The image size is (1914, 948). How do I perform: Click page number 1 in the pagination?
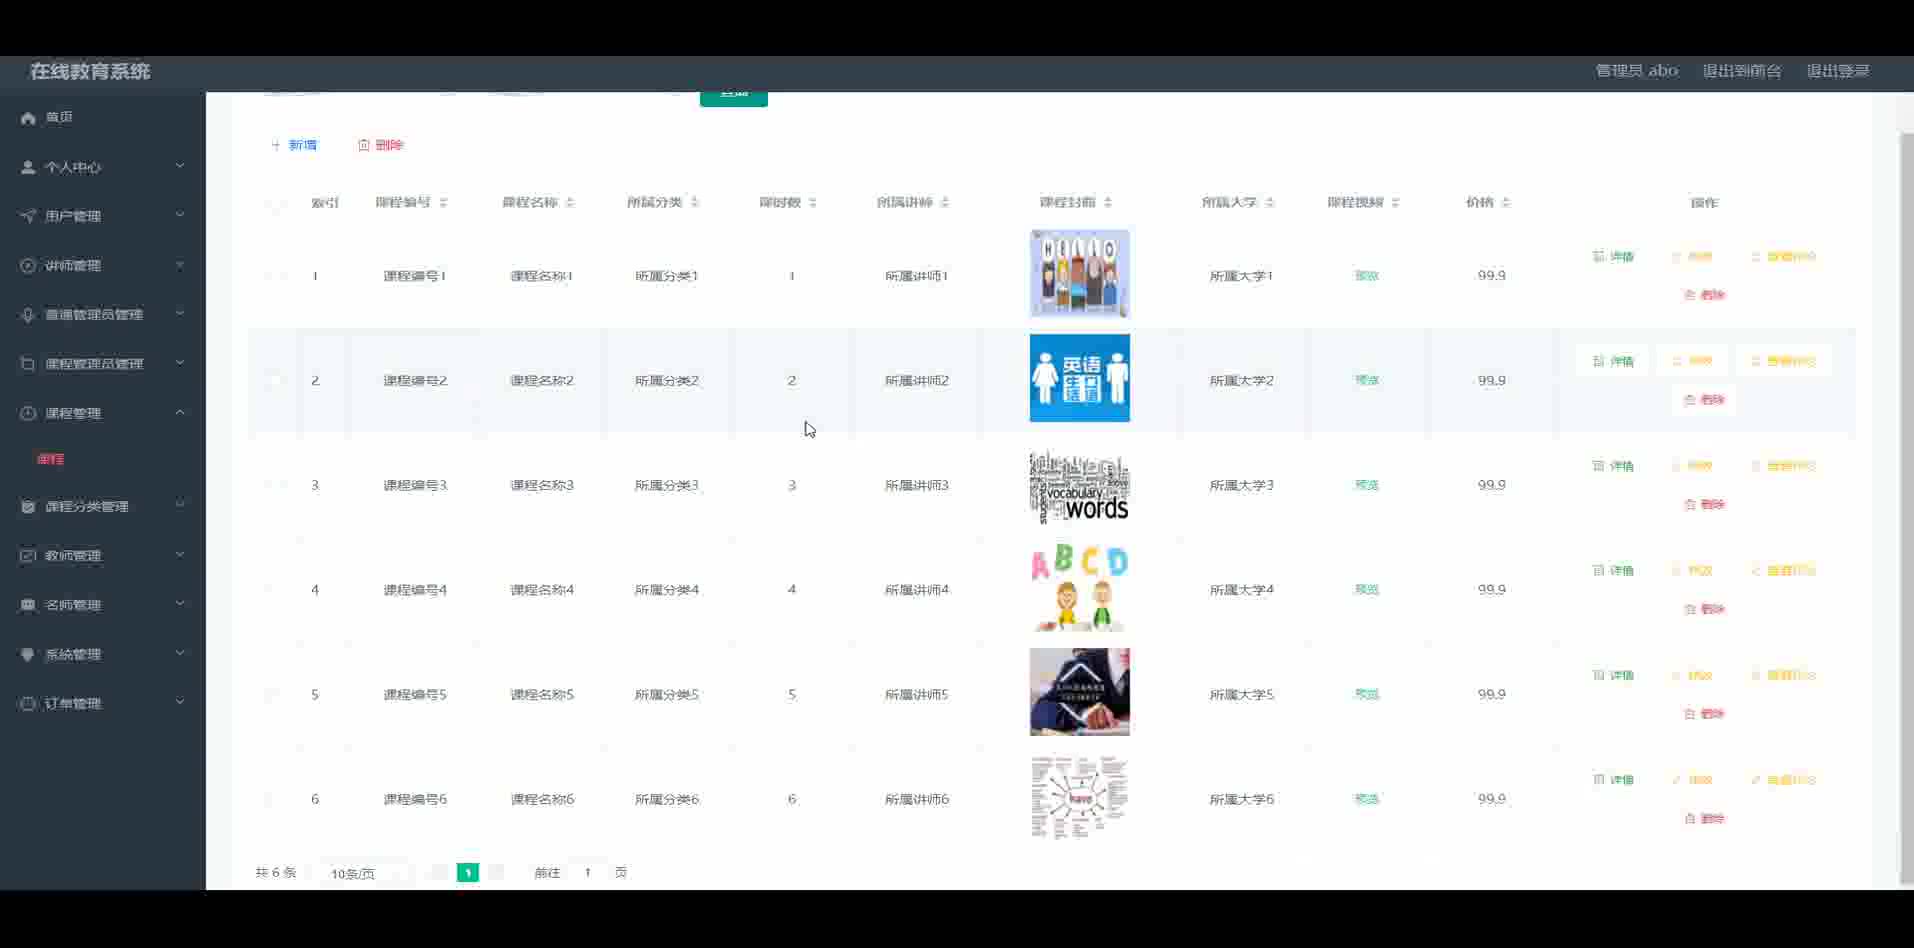(467, 873)
